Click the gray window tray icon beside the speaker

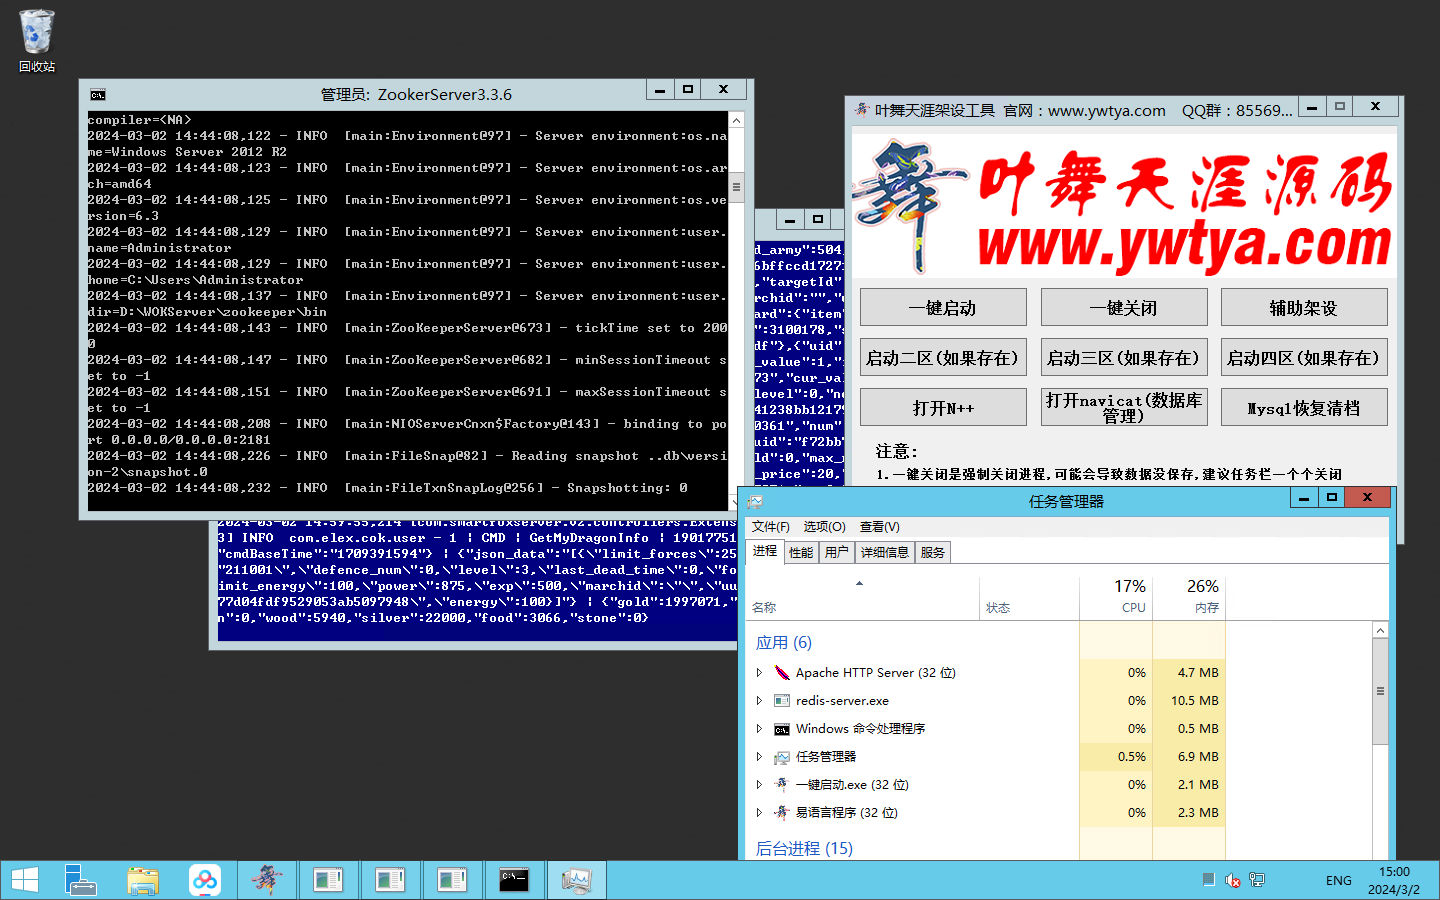tap(1209, 880)
